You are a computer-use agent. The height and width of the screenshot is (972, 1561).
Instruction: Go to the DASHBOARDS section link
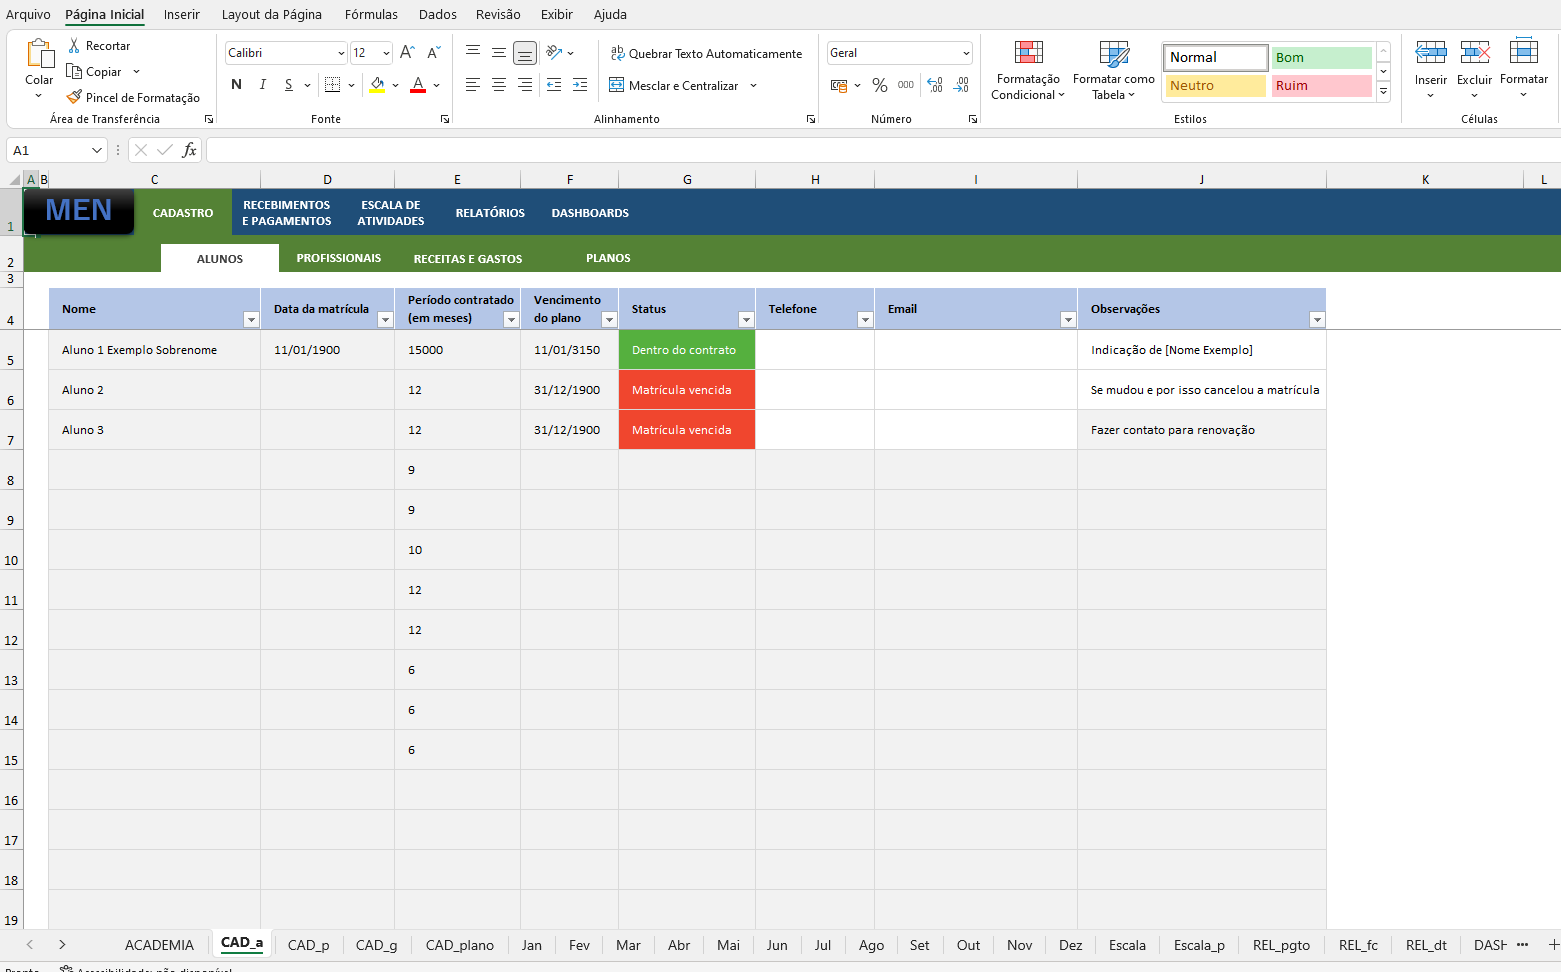point(590,213)
